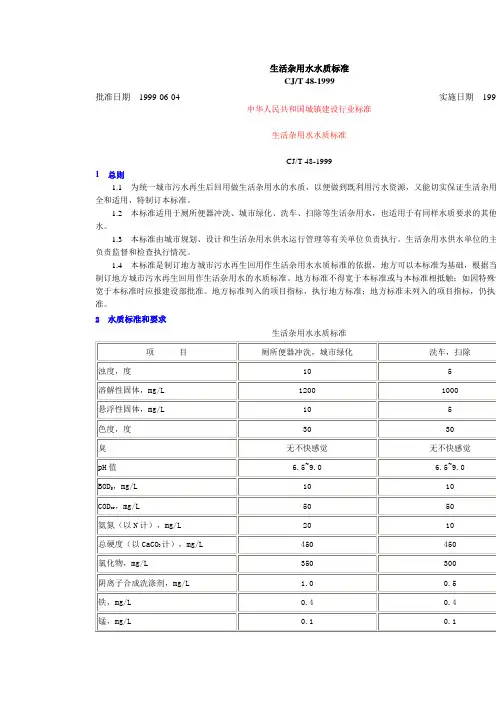
Task: Select the 总硬度（以 CaCO₃ 计） row label
Action: [x=150, y=544]
